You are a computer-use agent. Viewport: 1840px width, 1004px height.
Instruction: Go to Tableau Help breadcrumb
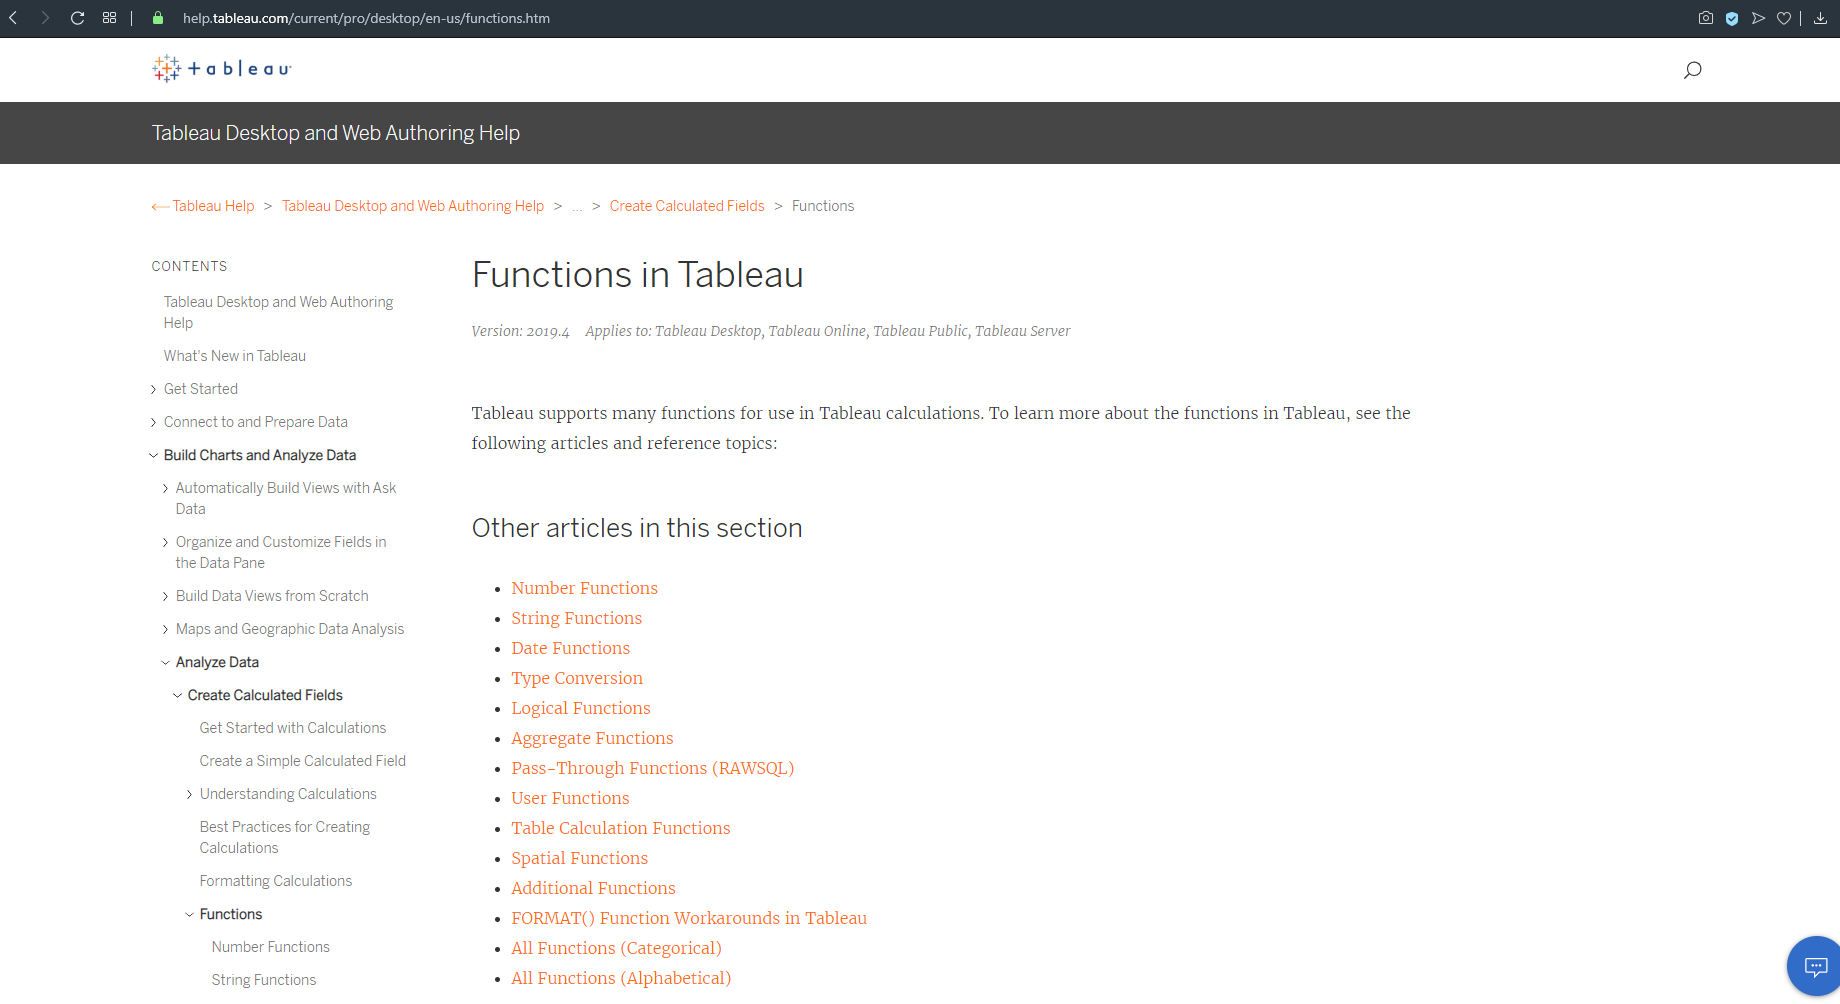tap(212, 206)
